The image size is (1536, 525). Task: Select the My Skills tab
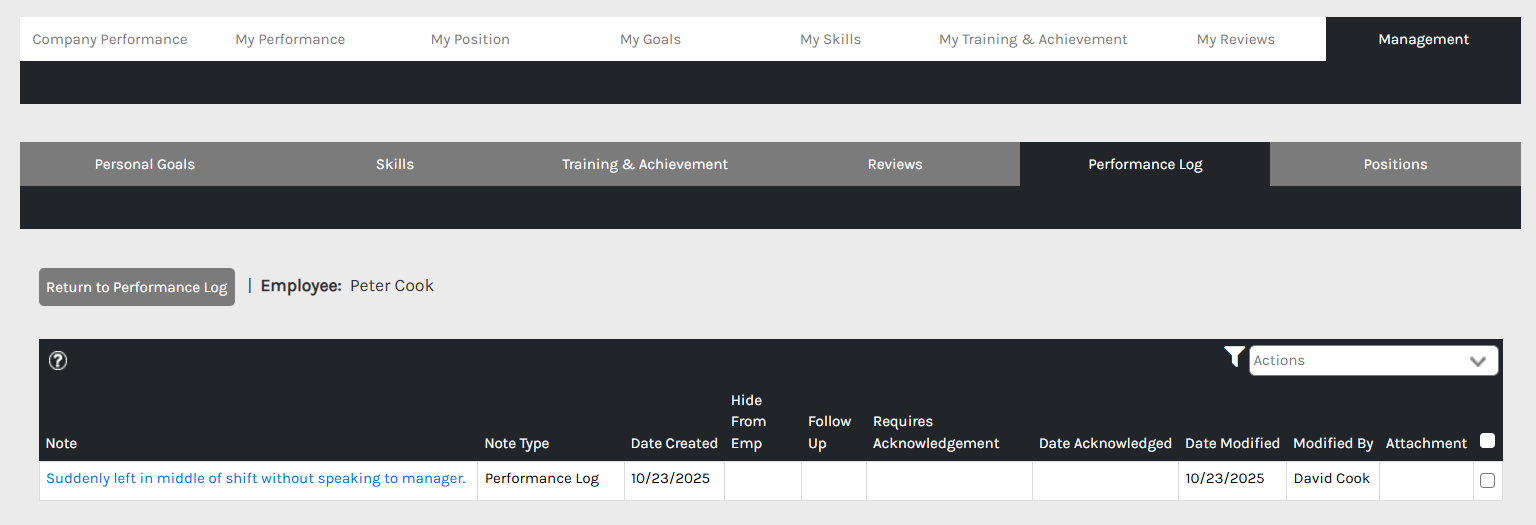pos(830,39)
